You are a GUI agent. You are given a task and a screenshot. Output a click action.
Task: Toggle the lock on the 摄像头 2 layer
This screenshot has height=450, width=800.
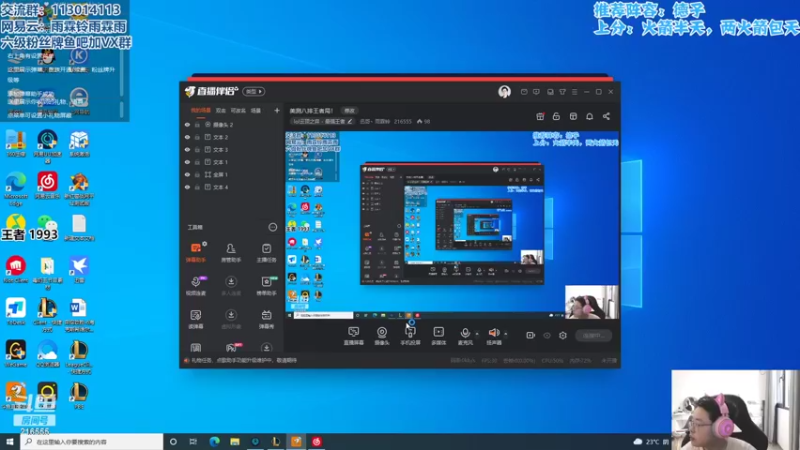(197, 124)
